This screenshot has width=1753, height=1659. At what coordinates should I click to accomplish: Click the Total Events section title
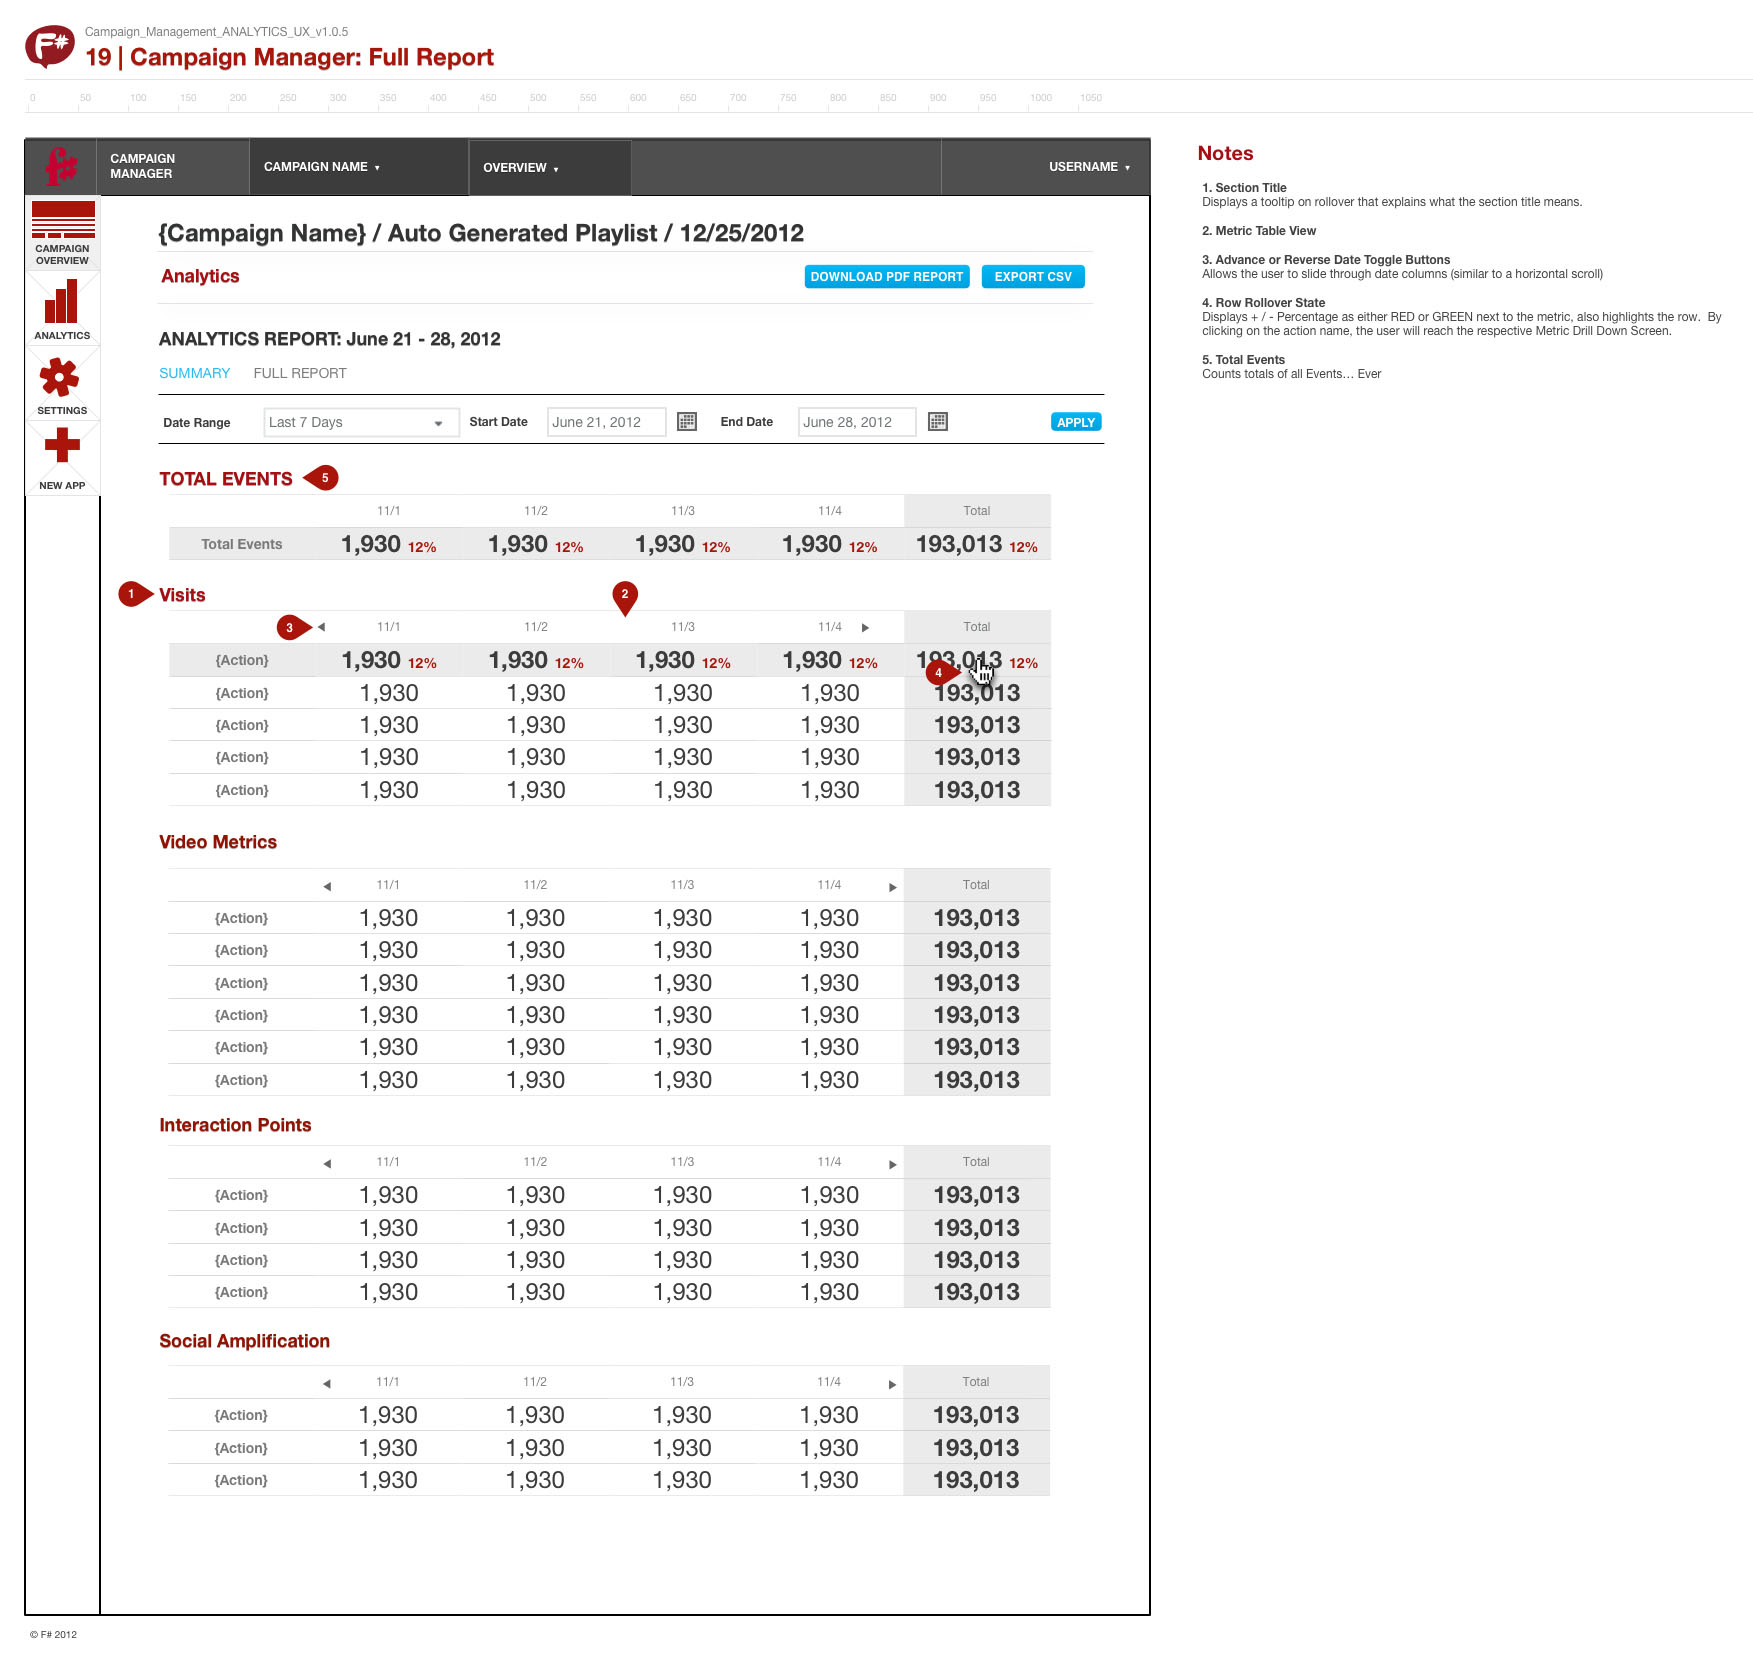[226, 479]
